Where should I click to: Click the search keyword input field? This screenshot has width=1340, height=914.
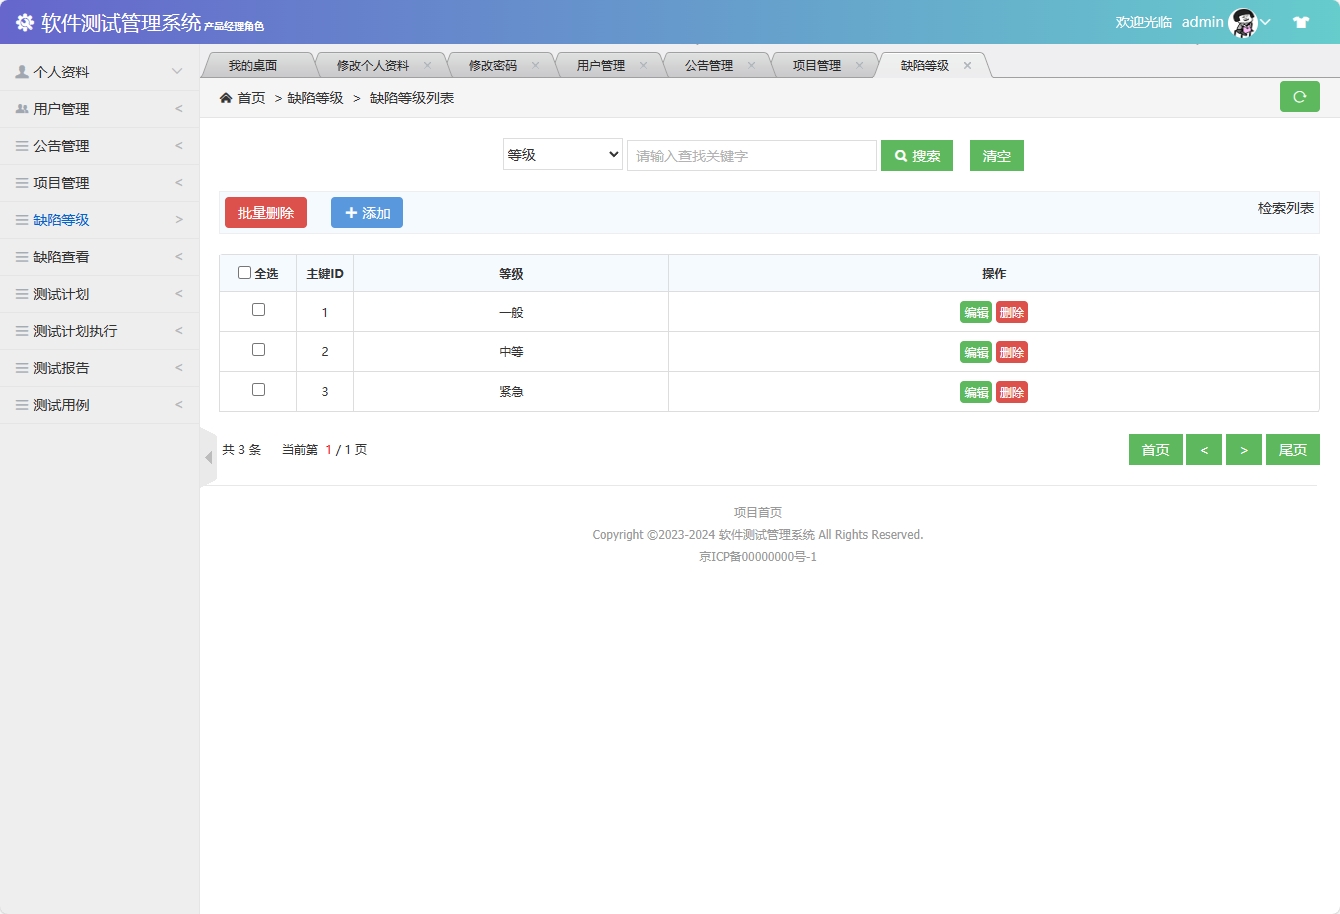point(751,155)
